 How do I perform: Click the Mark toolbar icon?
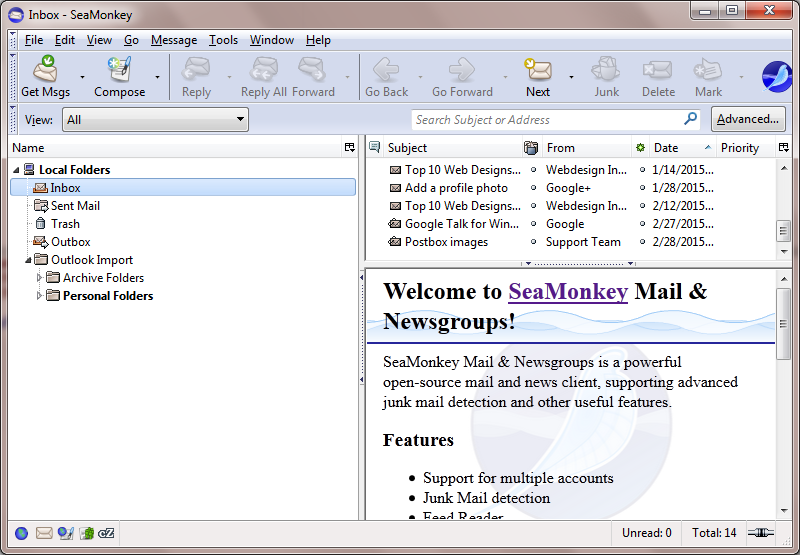[708, 70]
